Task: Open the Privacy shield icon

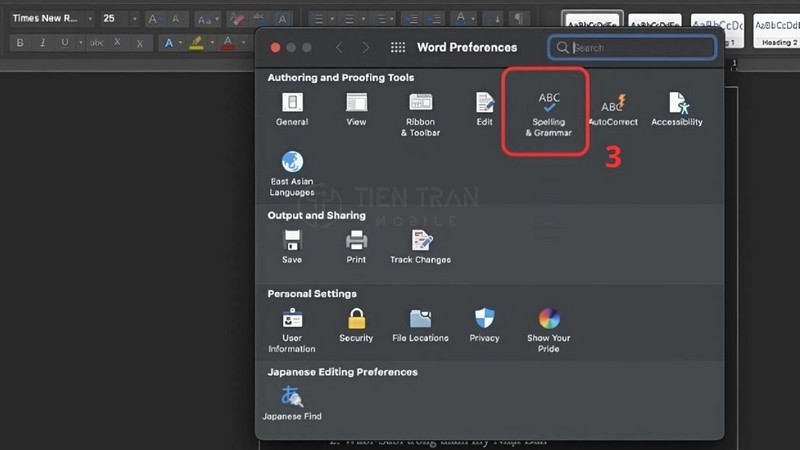Action: pos(484,324)
